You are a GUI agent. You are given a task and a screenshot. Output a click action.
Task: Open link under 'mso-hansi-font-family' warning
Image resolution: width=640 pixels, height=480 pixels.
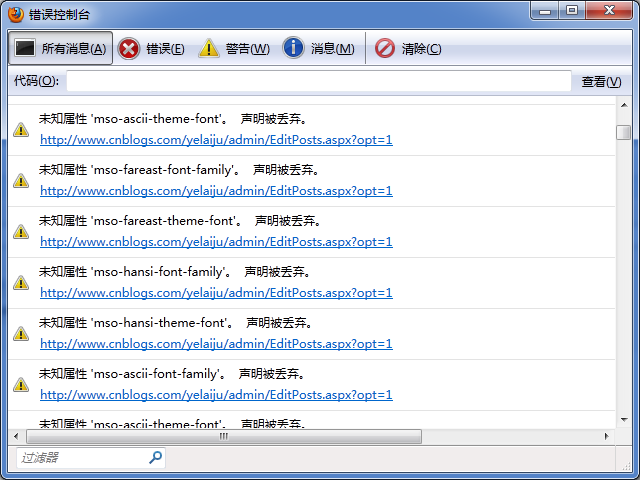[x=216, y=293]
